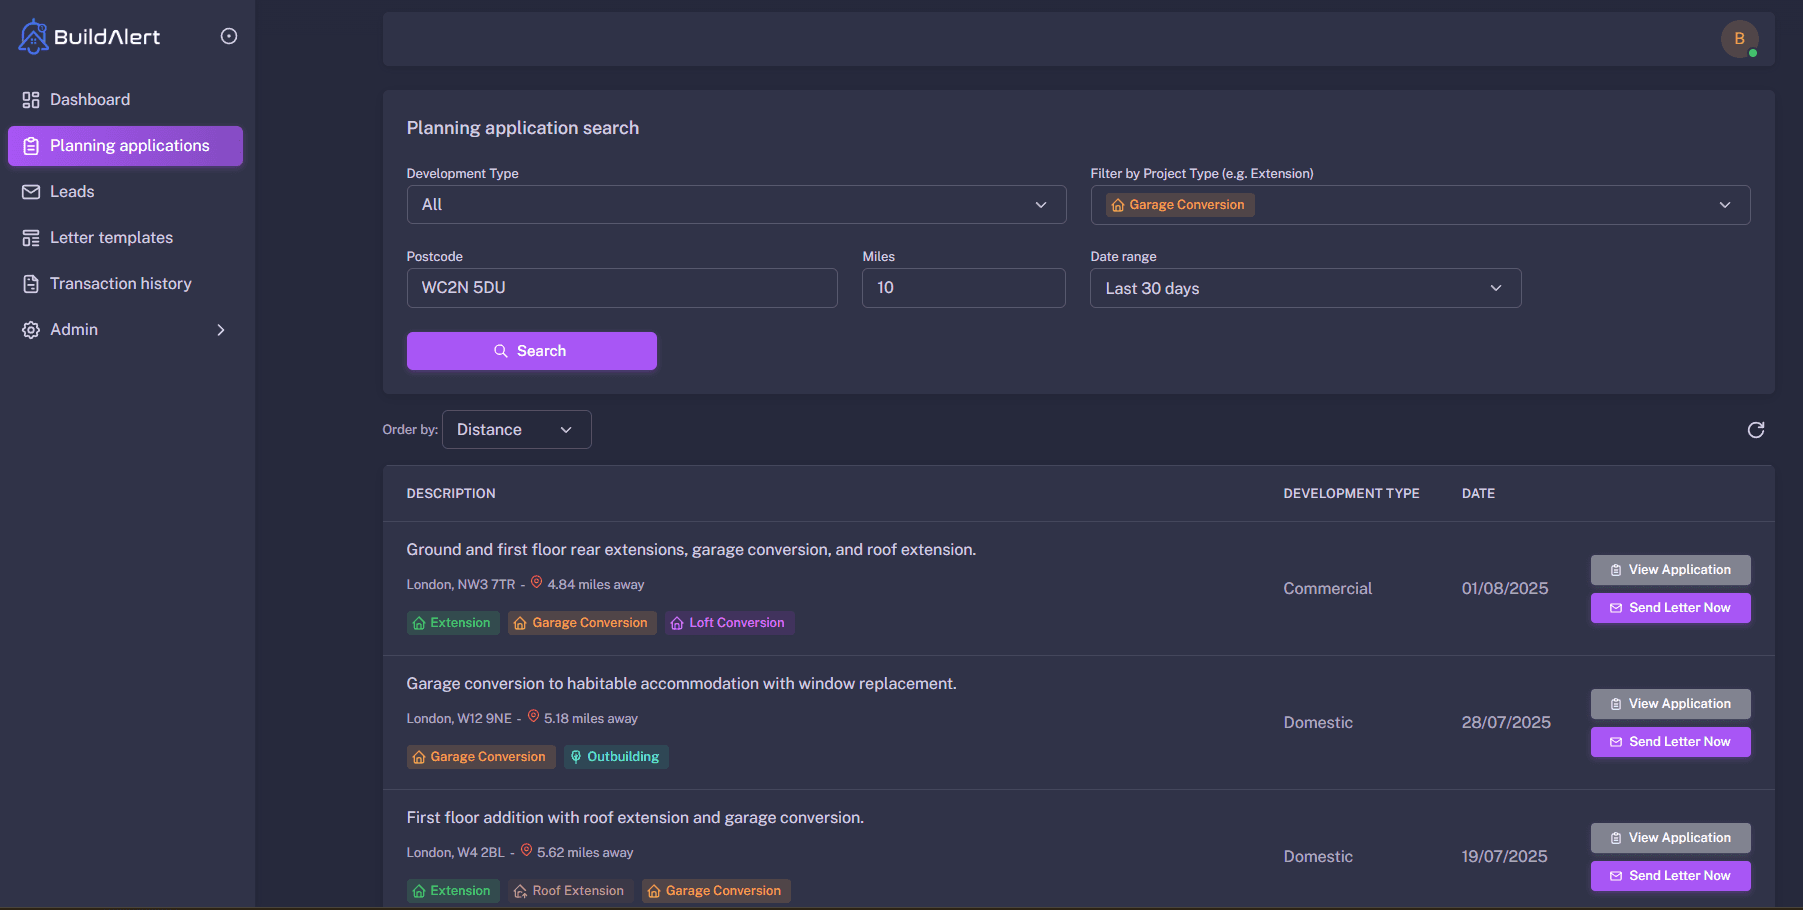Send Letter Now for the NW3 7TR application
Viewport: 1803px width, 910px height.
[x=1669, y=608]
